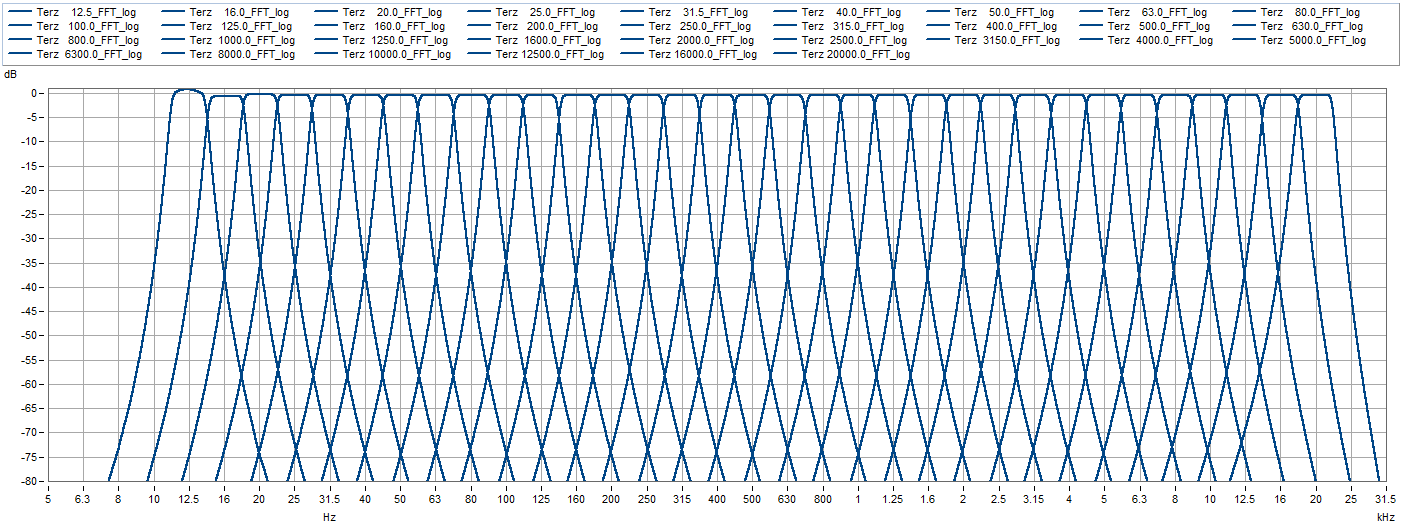Click the dB y-axis unit label

coord(10,75)
